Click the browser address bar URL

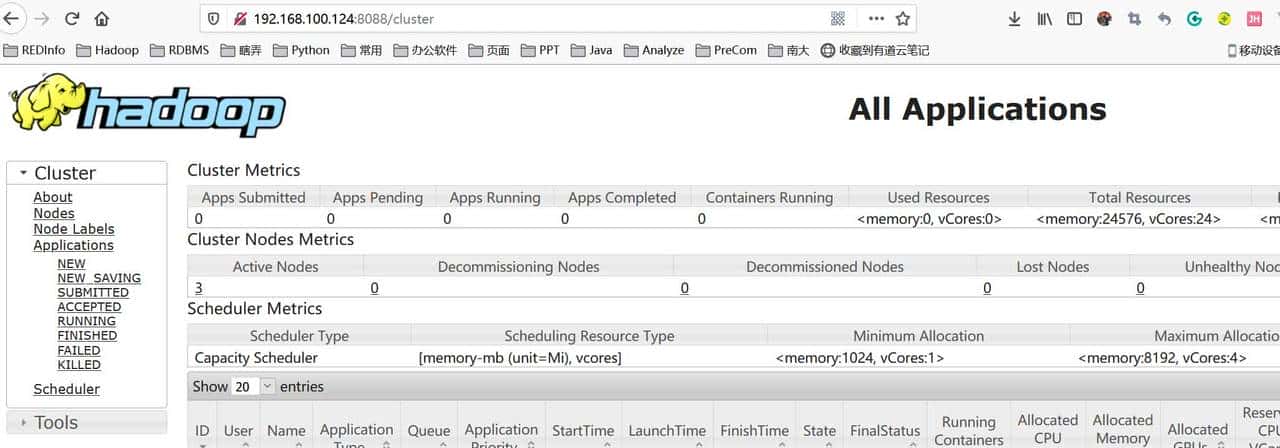[x=344, y=18]
